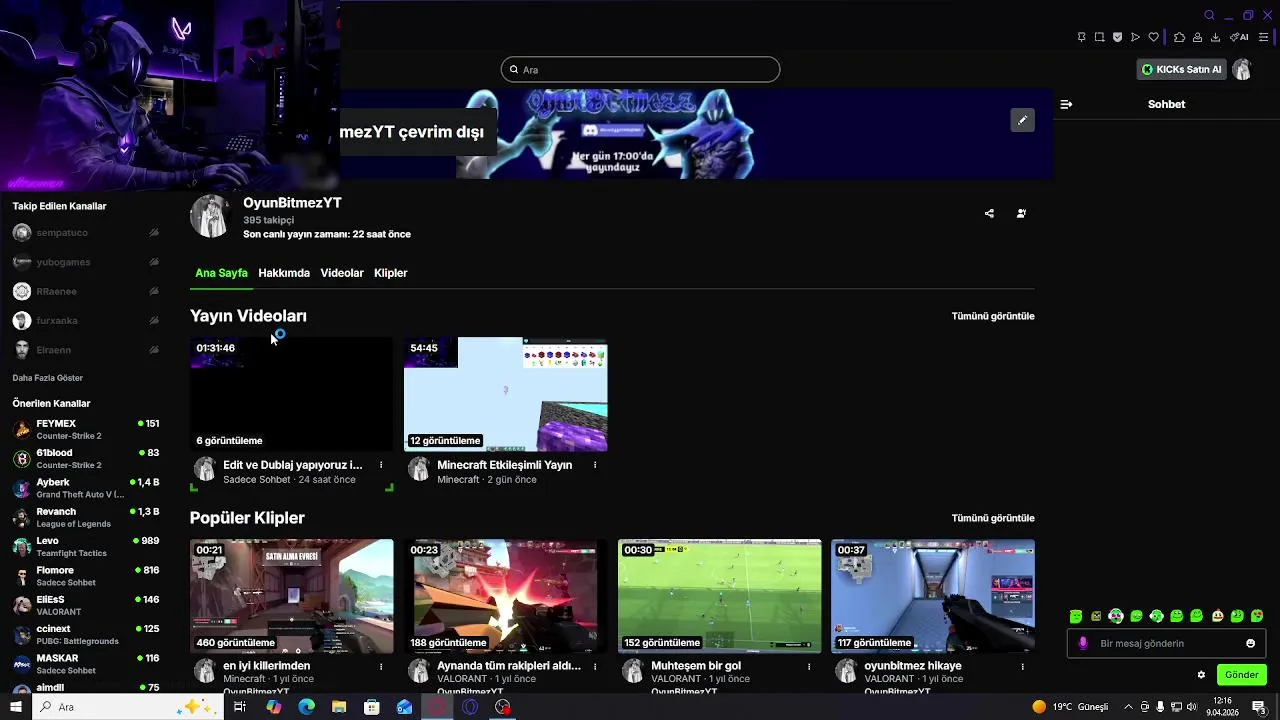Viewport: 1280px width, 720px height.
Task: Open the 00:37 oyunbitmez hikaye clip thumbnail
Action: coord(933,596)
